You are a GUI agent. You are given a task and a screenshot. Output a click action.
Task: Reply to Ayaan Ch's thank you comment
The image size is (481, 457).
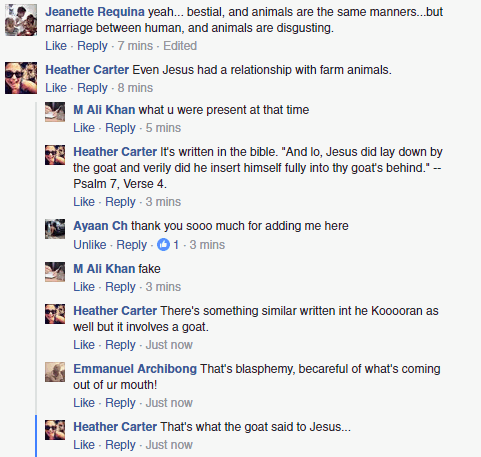(131, 245)
